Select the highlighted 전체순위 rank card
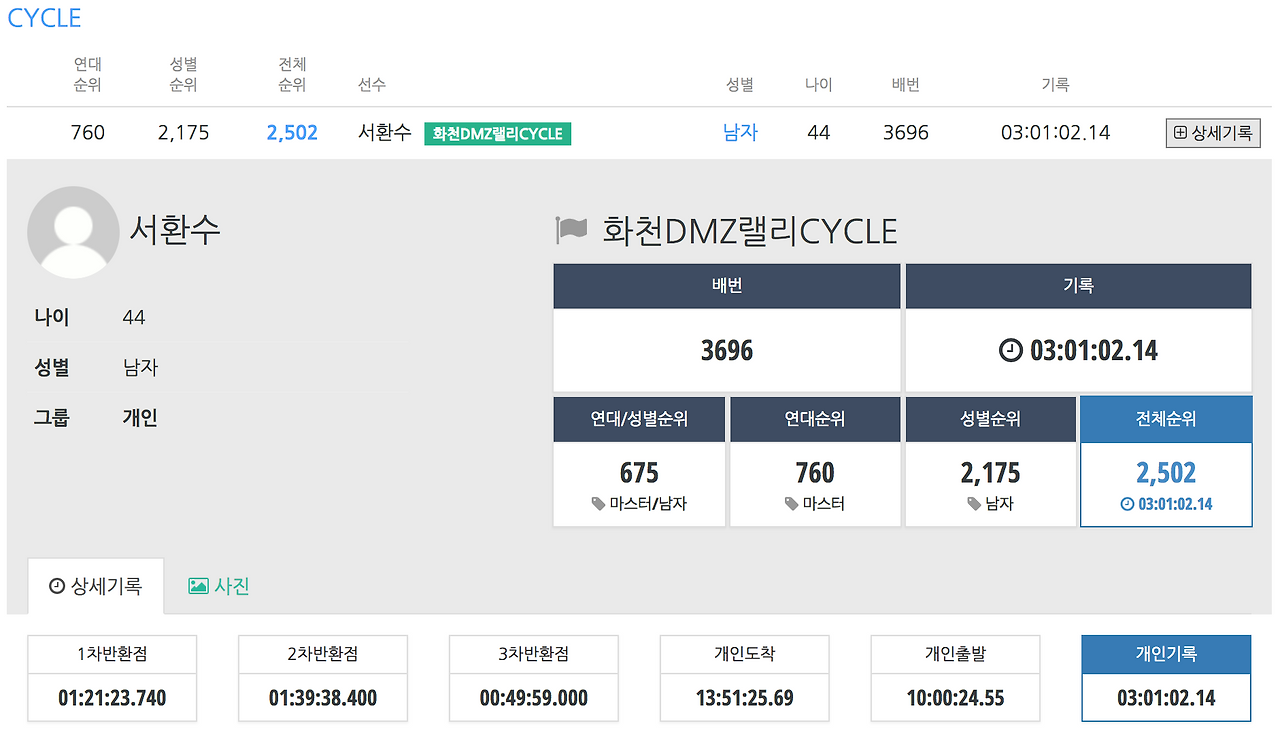Viewport: 1280px width, 730px height. 1165,460
